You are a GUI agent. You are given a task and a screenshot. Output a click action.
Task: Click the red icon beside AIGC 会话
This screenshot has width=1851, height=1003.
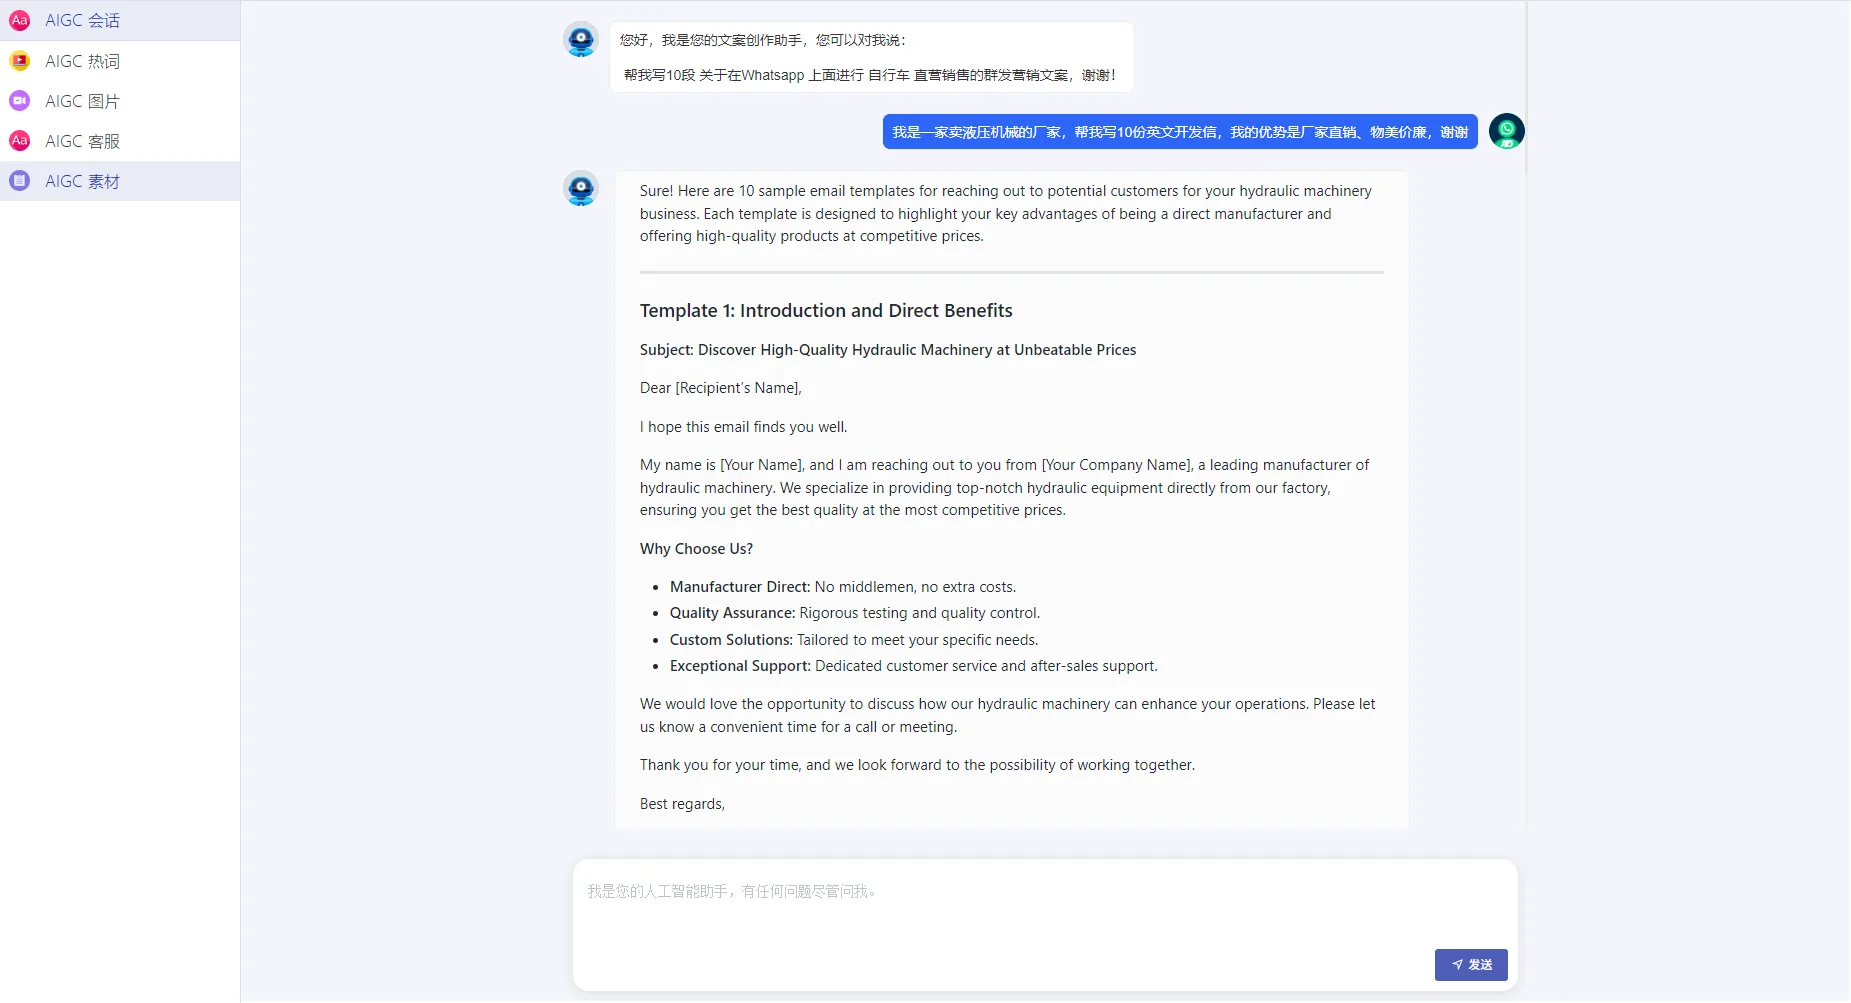click(19, 20)
